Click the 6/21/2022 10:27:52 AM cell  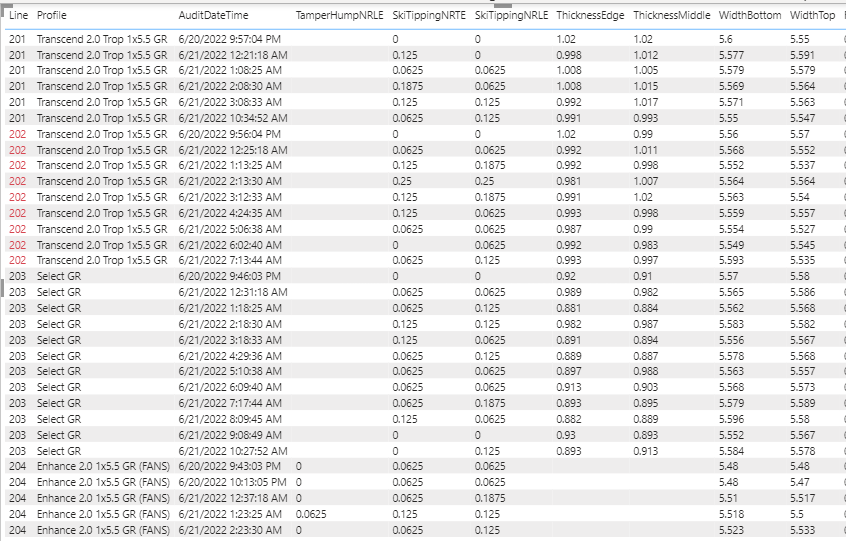(233, 451)
